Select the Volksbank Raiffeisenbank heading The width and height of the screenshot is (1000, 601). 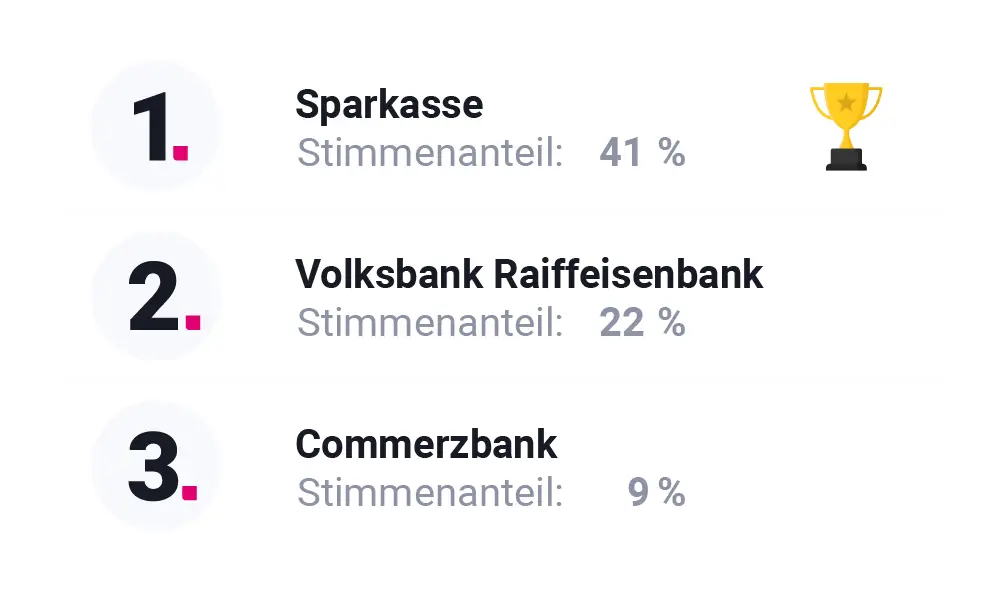tap(529, 274)
